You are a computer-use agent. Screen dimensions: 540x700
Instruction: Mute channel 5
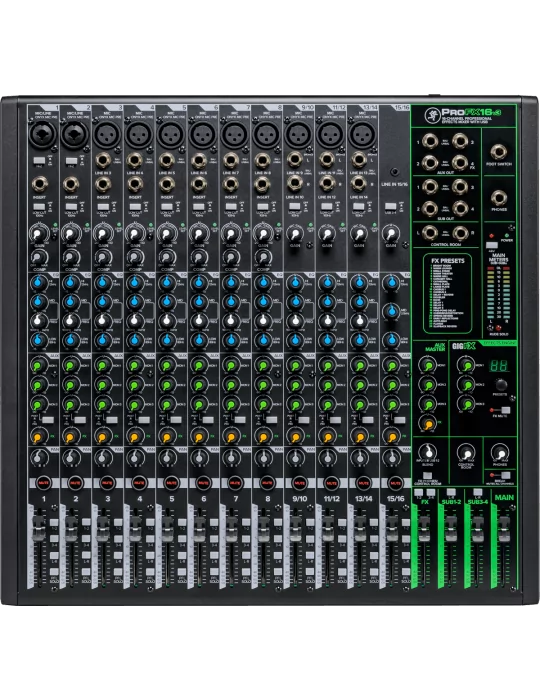point(171,483)
